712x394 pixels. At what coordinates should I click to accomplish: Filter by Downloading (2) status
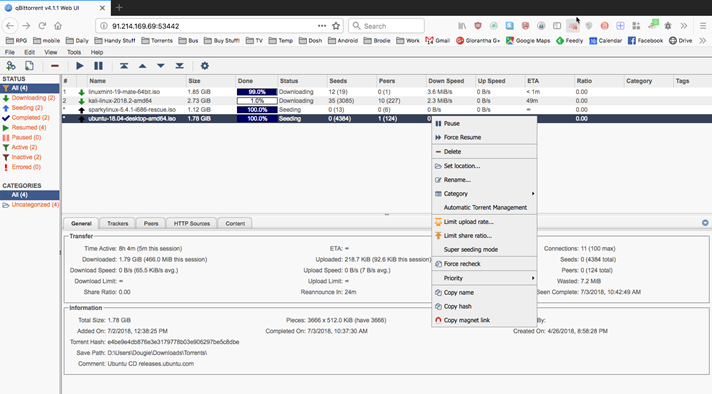pyautogui.click(x=30, y=98)
